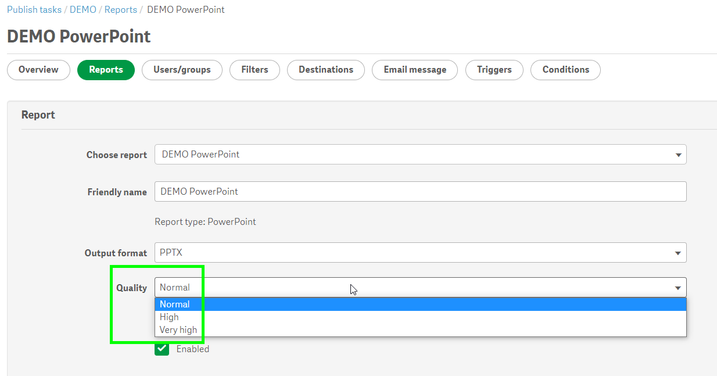Image resolution: width=717 pixels, height=376 pixels.
Task: Open the Reports breadcrumb link
Action: [x=121, y=10]
